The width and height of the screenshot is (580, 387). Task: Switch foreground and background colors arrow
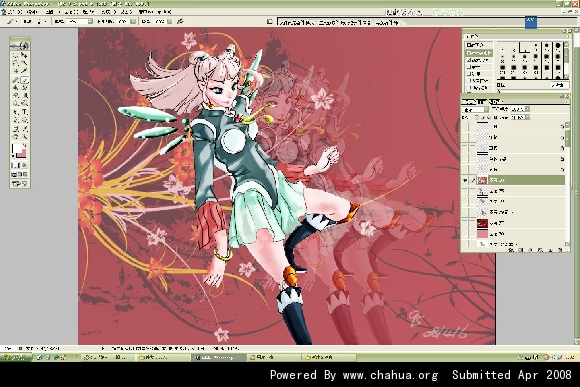[24, 145]
